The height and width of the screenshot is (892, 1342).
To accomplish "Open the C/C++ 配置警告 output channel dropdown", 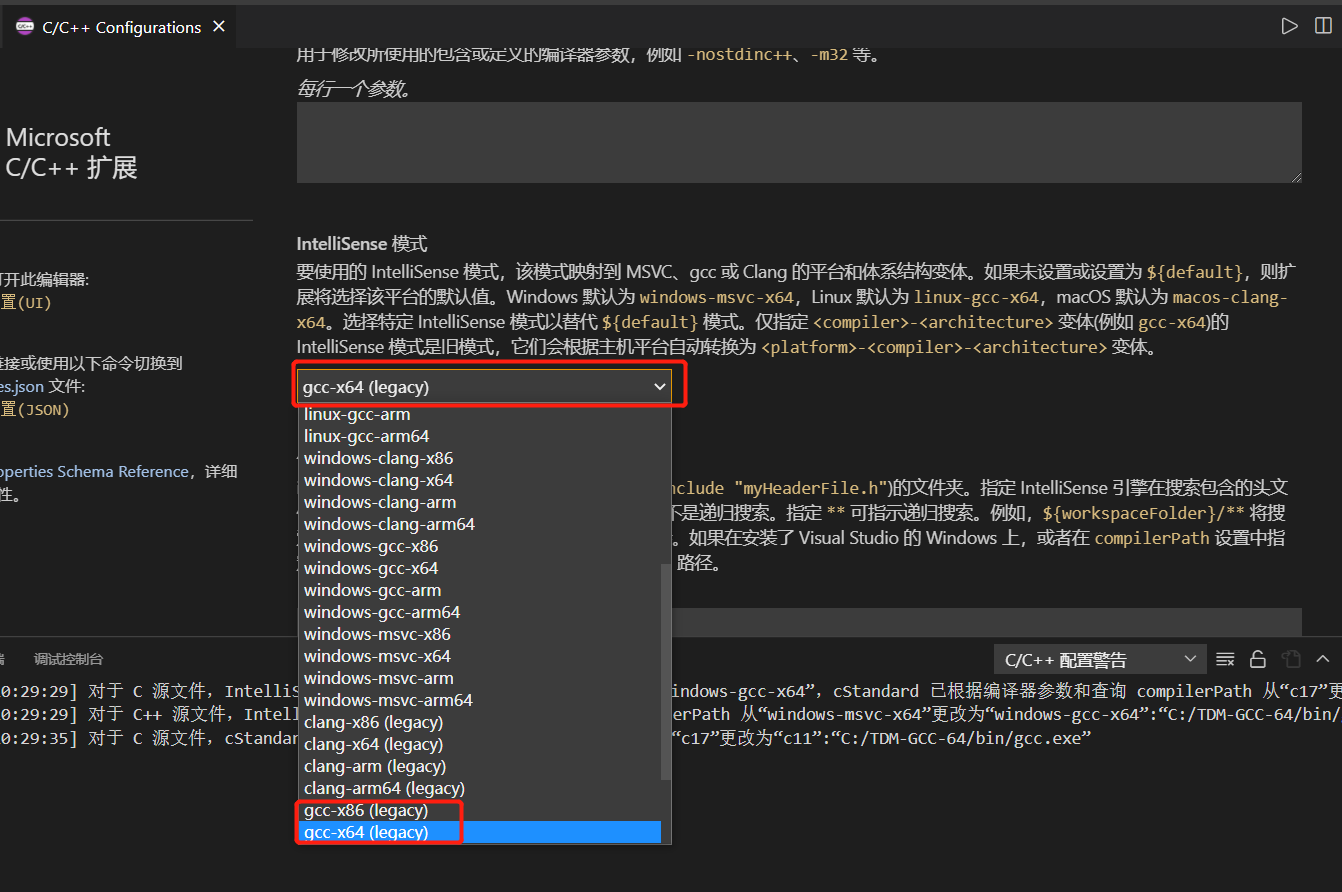I will point(1100,660).
